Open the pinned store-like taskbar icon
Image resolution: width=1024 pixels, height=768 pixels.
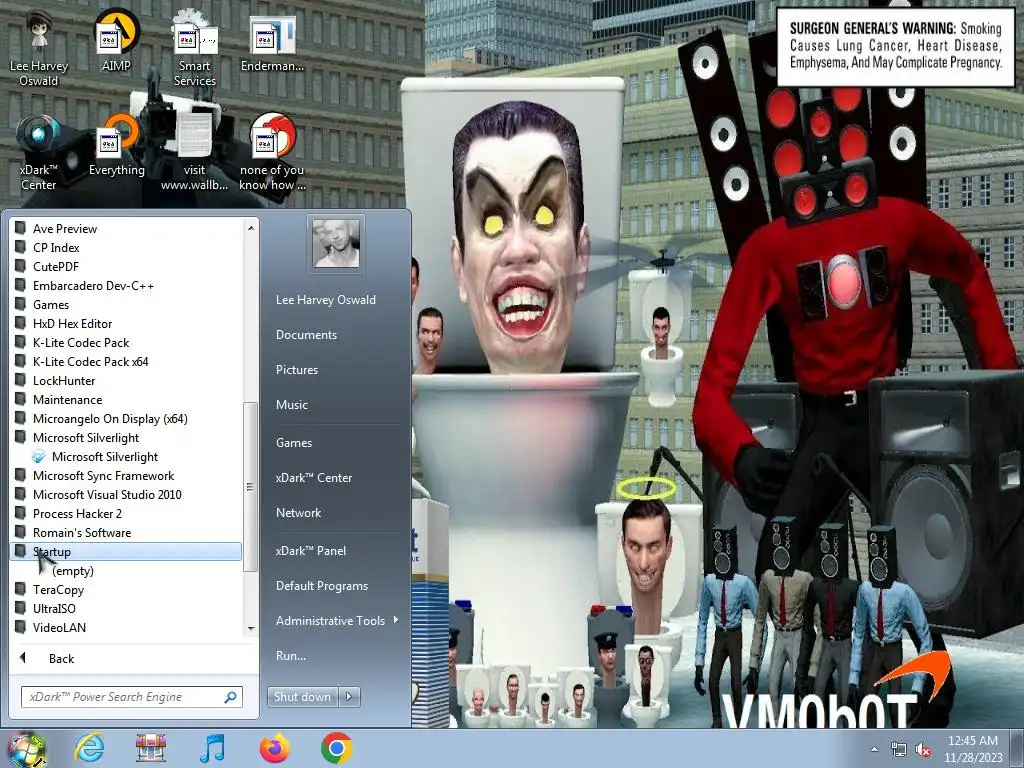coord(150,748)
